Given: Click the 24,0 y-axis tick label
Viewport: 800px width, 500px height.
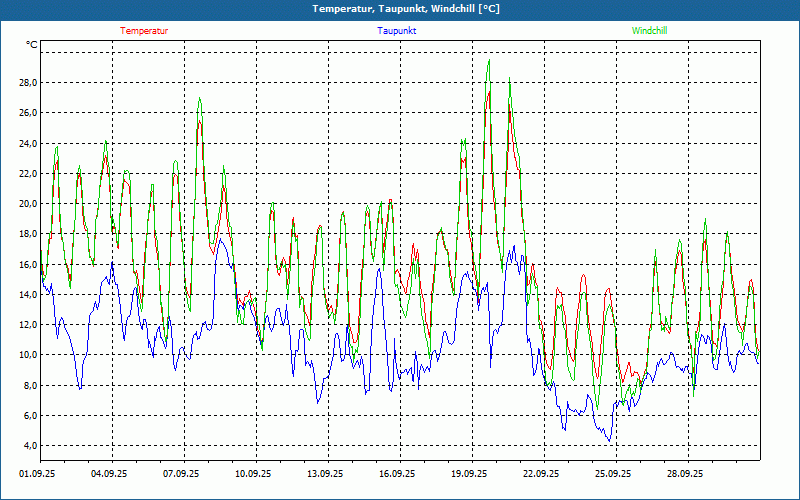Looking at the screenshot, I should 27,144.
